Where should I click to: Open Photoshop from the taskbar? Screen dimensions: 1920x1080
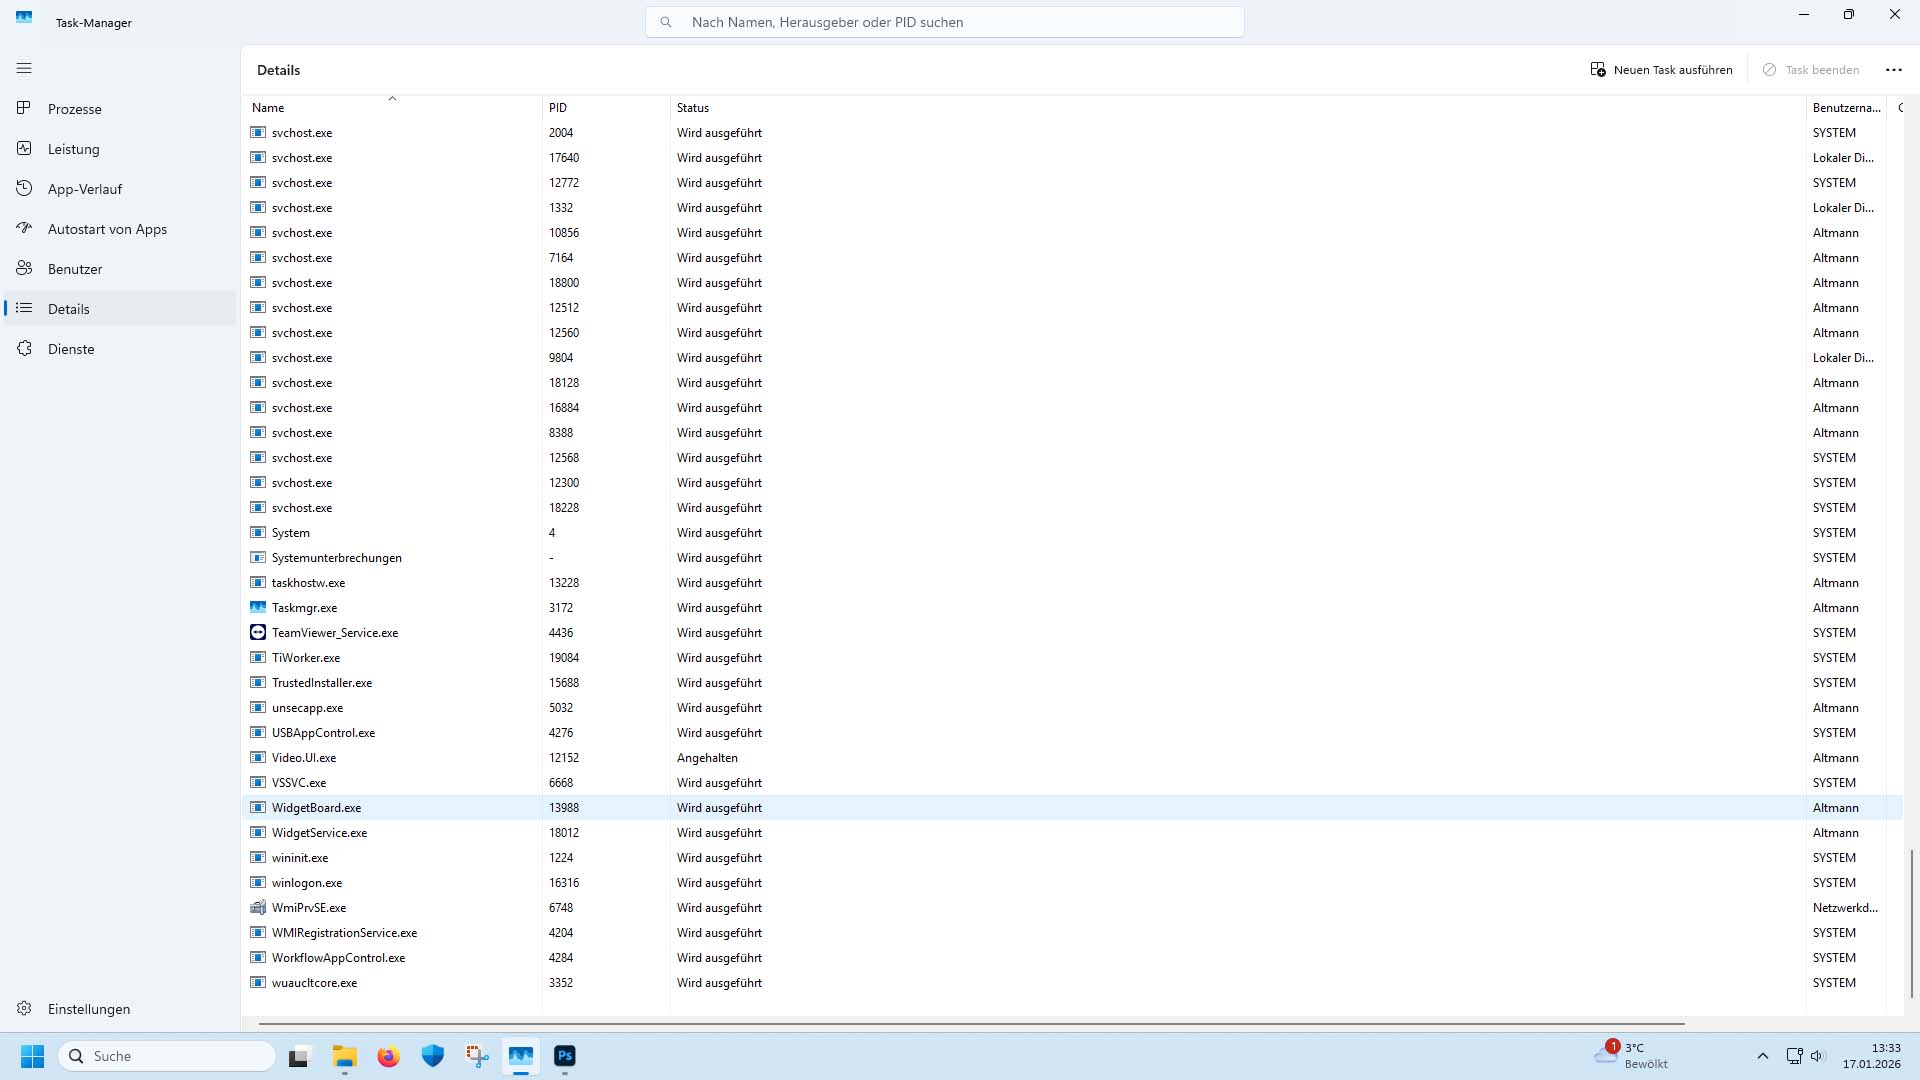click(x=565, y=1056)
